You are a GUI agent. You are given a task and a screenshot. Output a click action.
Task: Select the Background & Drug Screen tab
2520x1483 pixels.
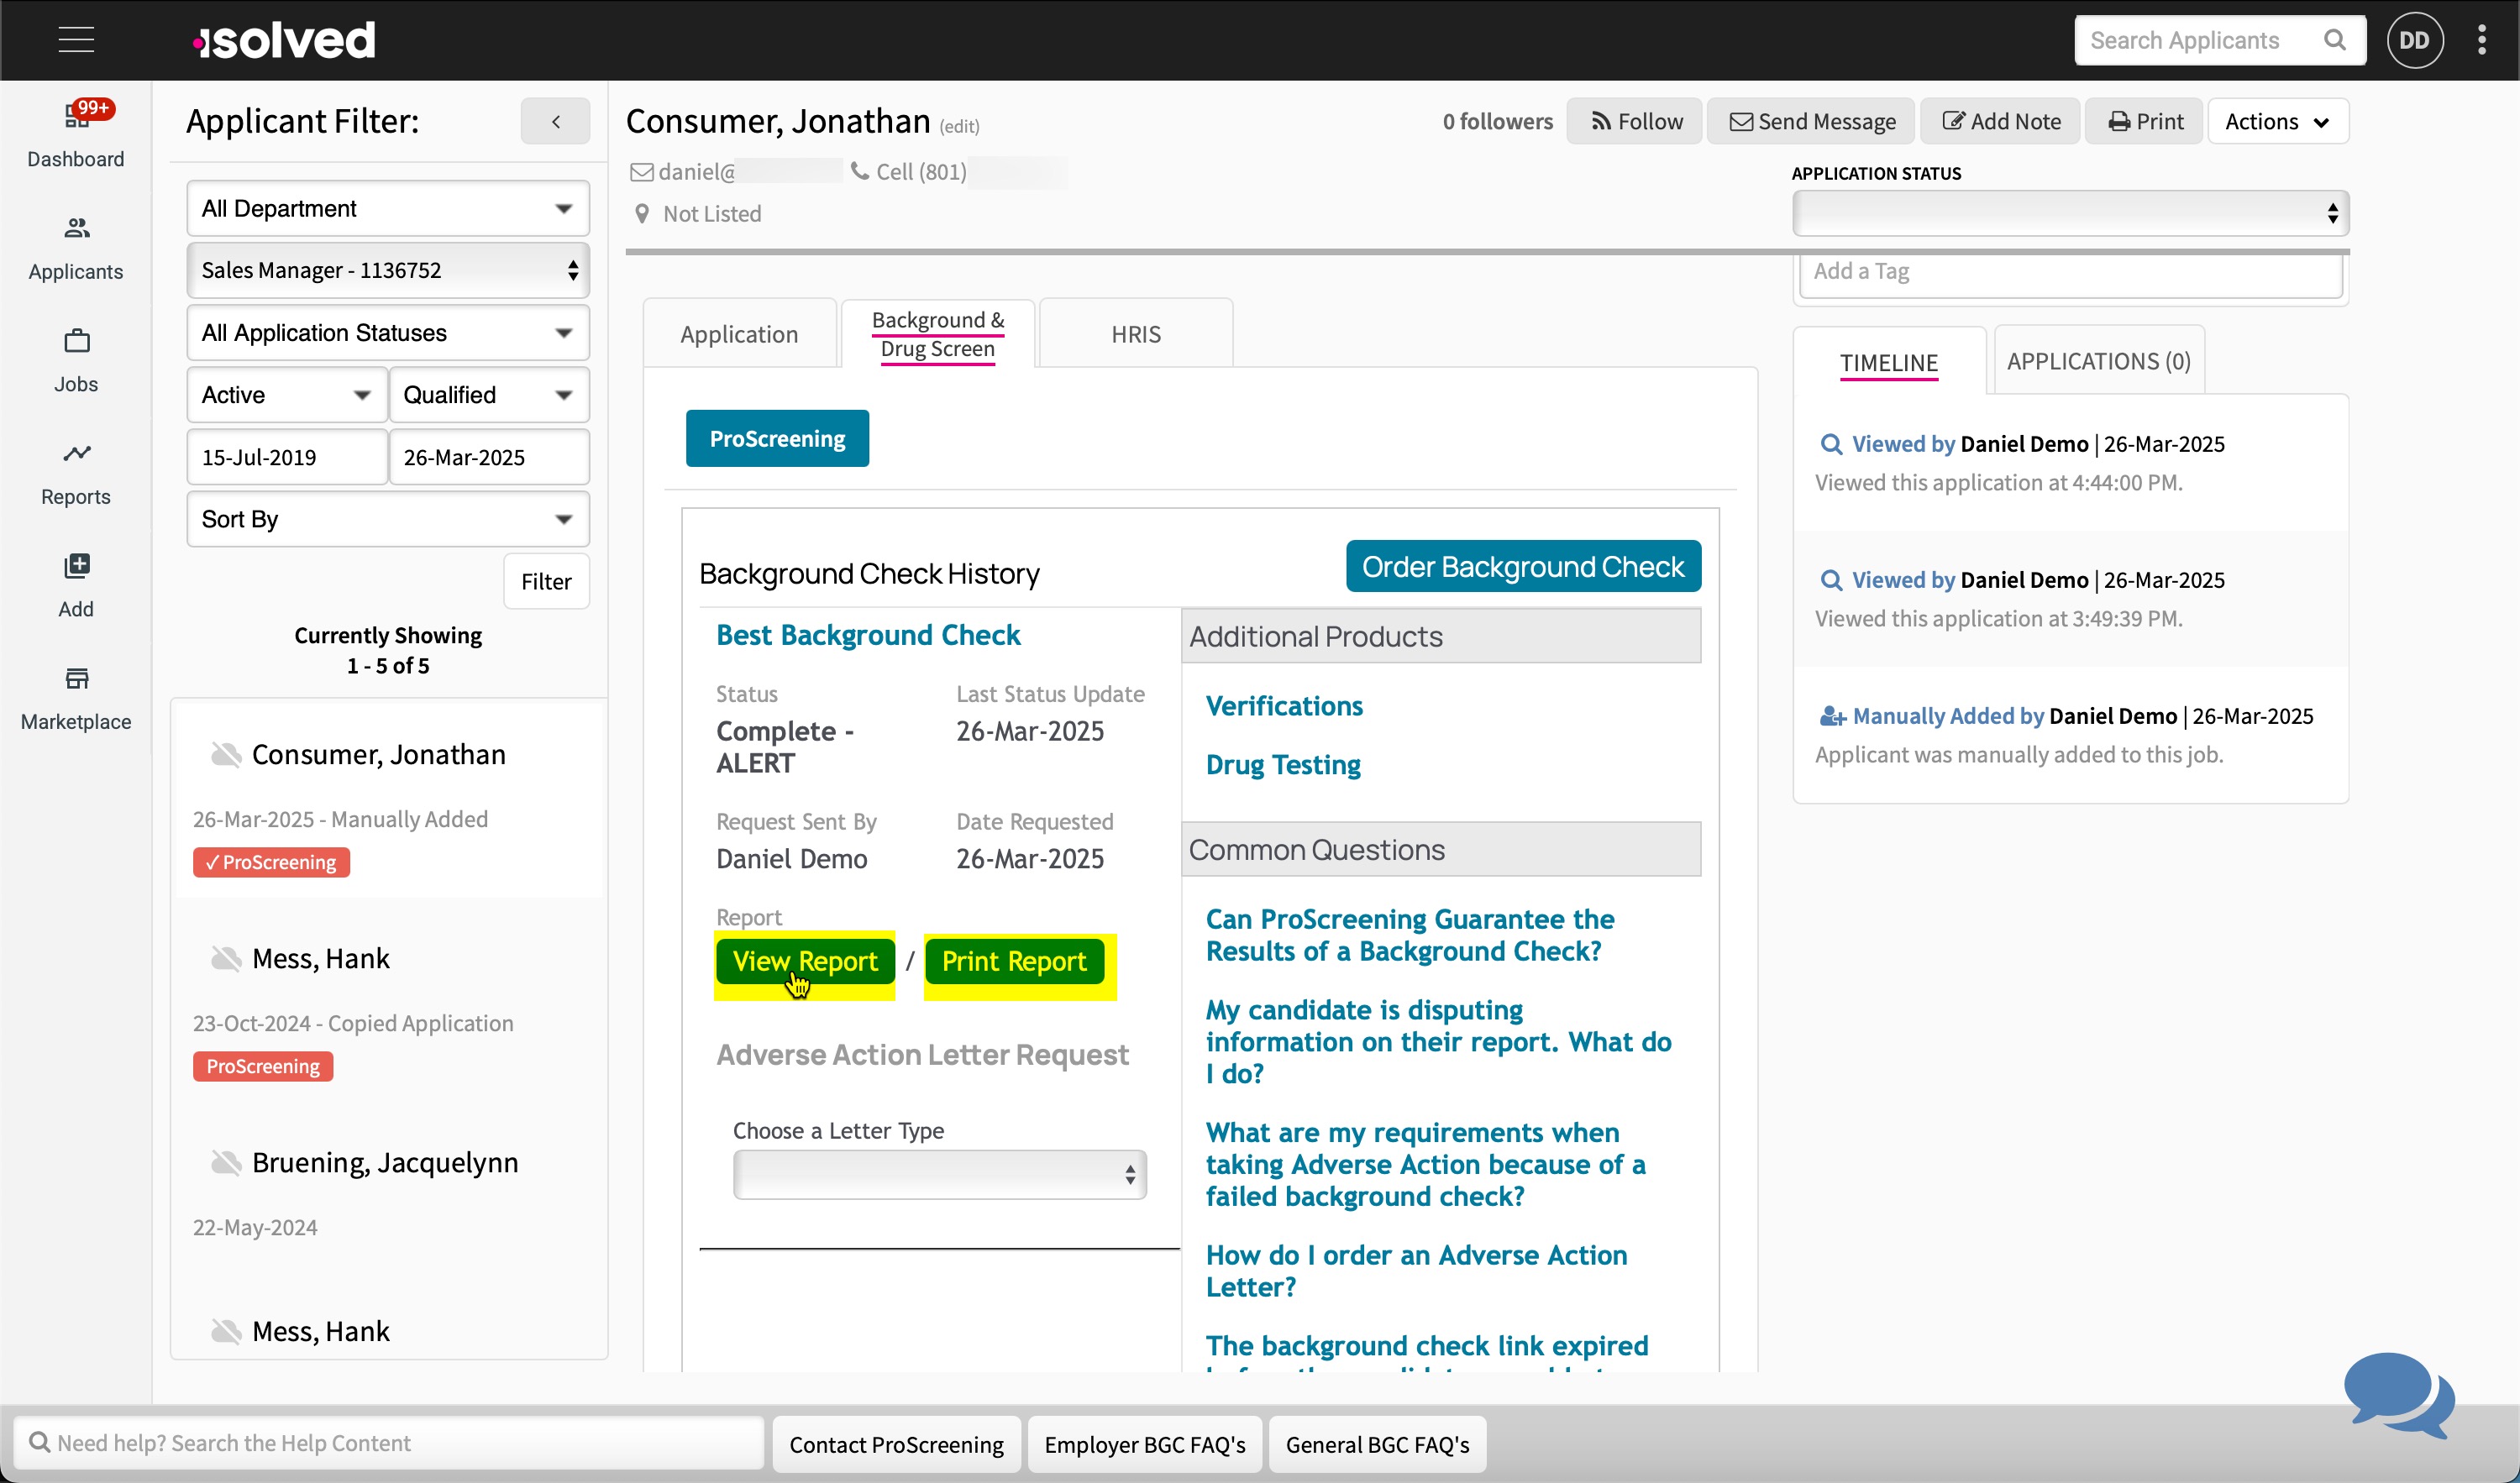937,334
